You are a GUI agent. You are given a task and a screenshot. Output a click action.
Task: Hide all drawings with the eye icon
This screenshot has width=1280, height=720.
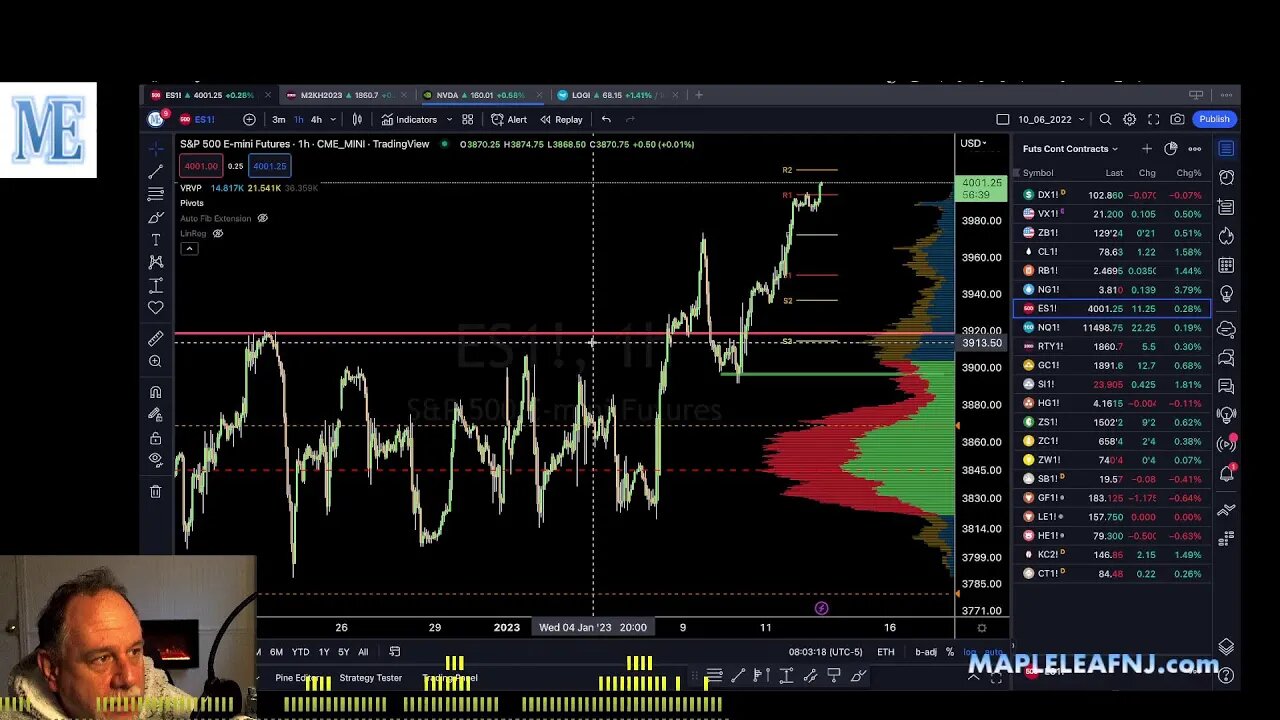coord(156,460)
